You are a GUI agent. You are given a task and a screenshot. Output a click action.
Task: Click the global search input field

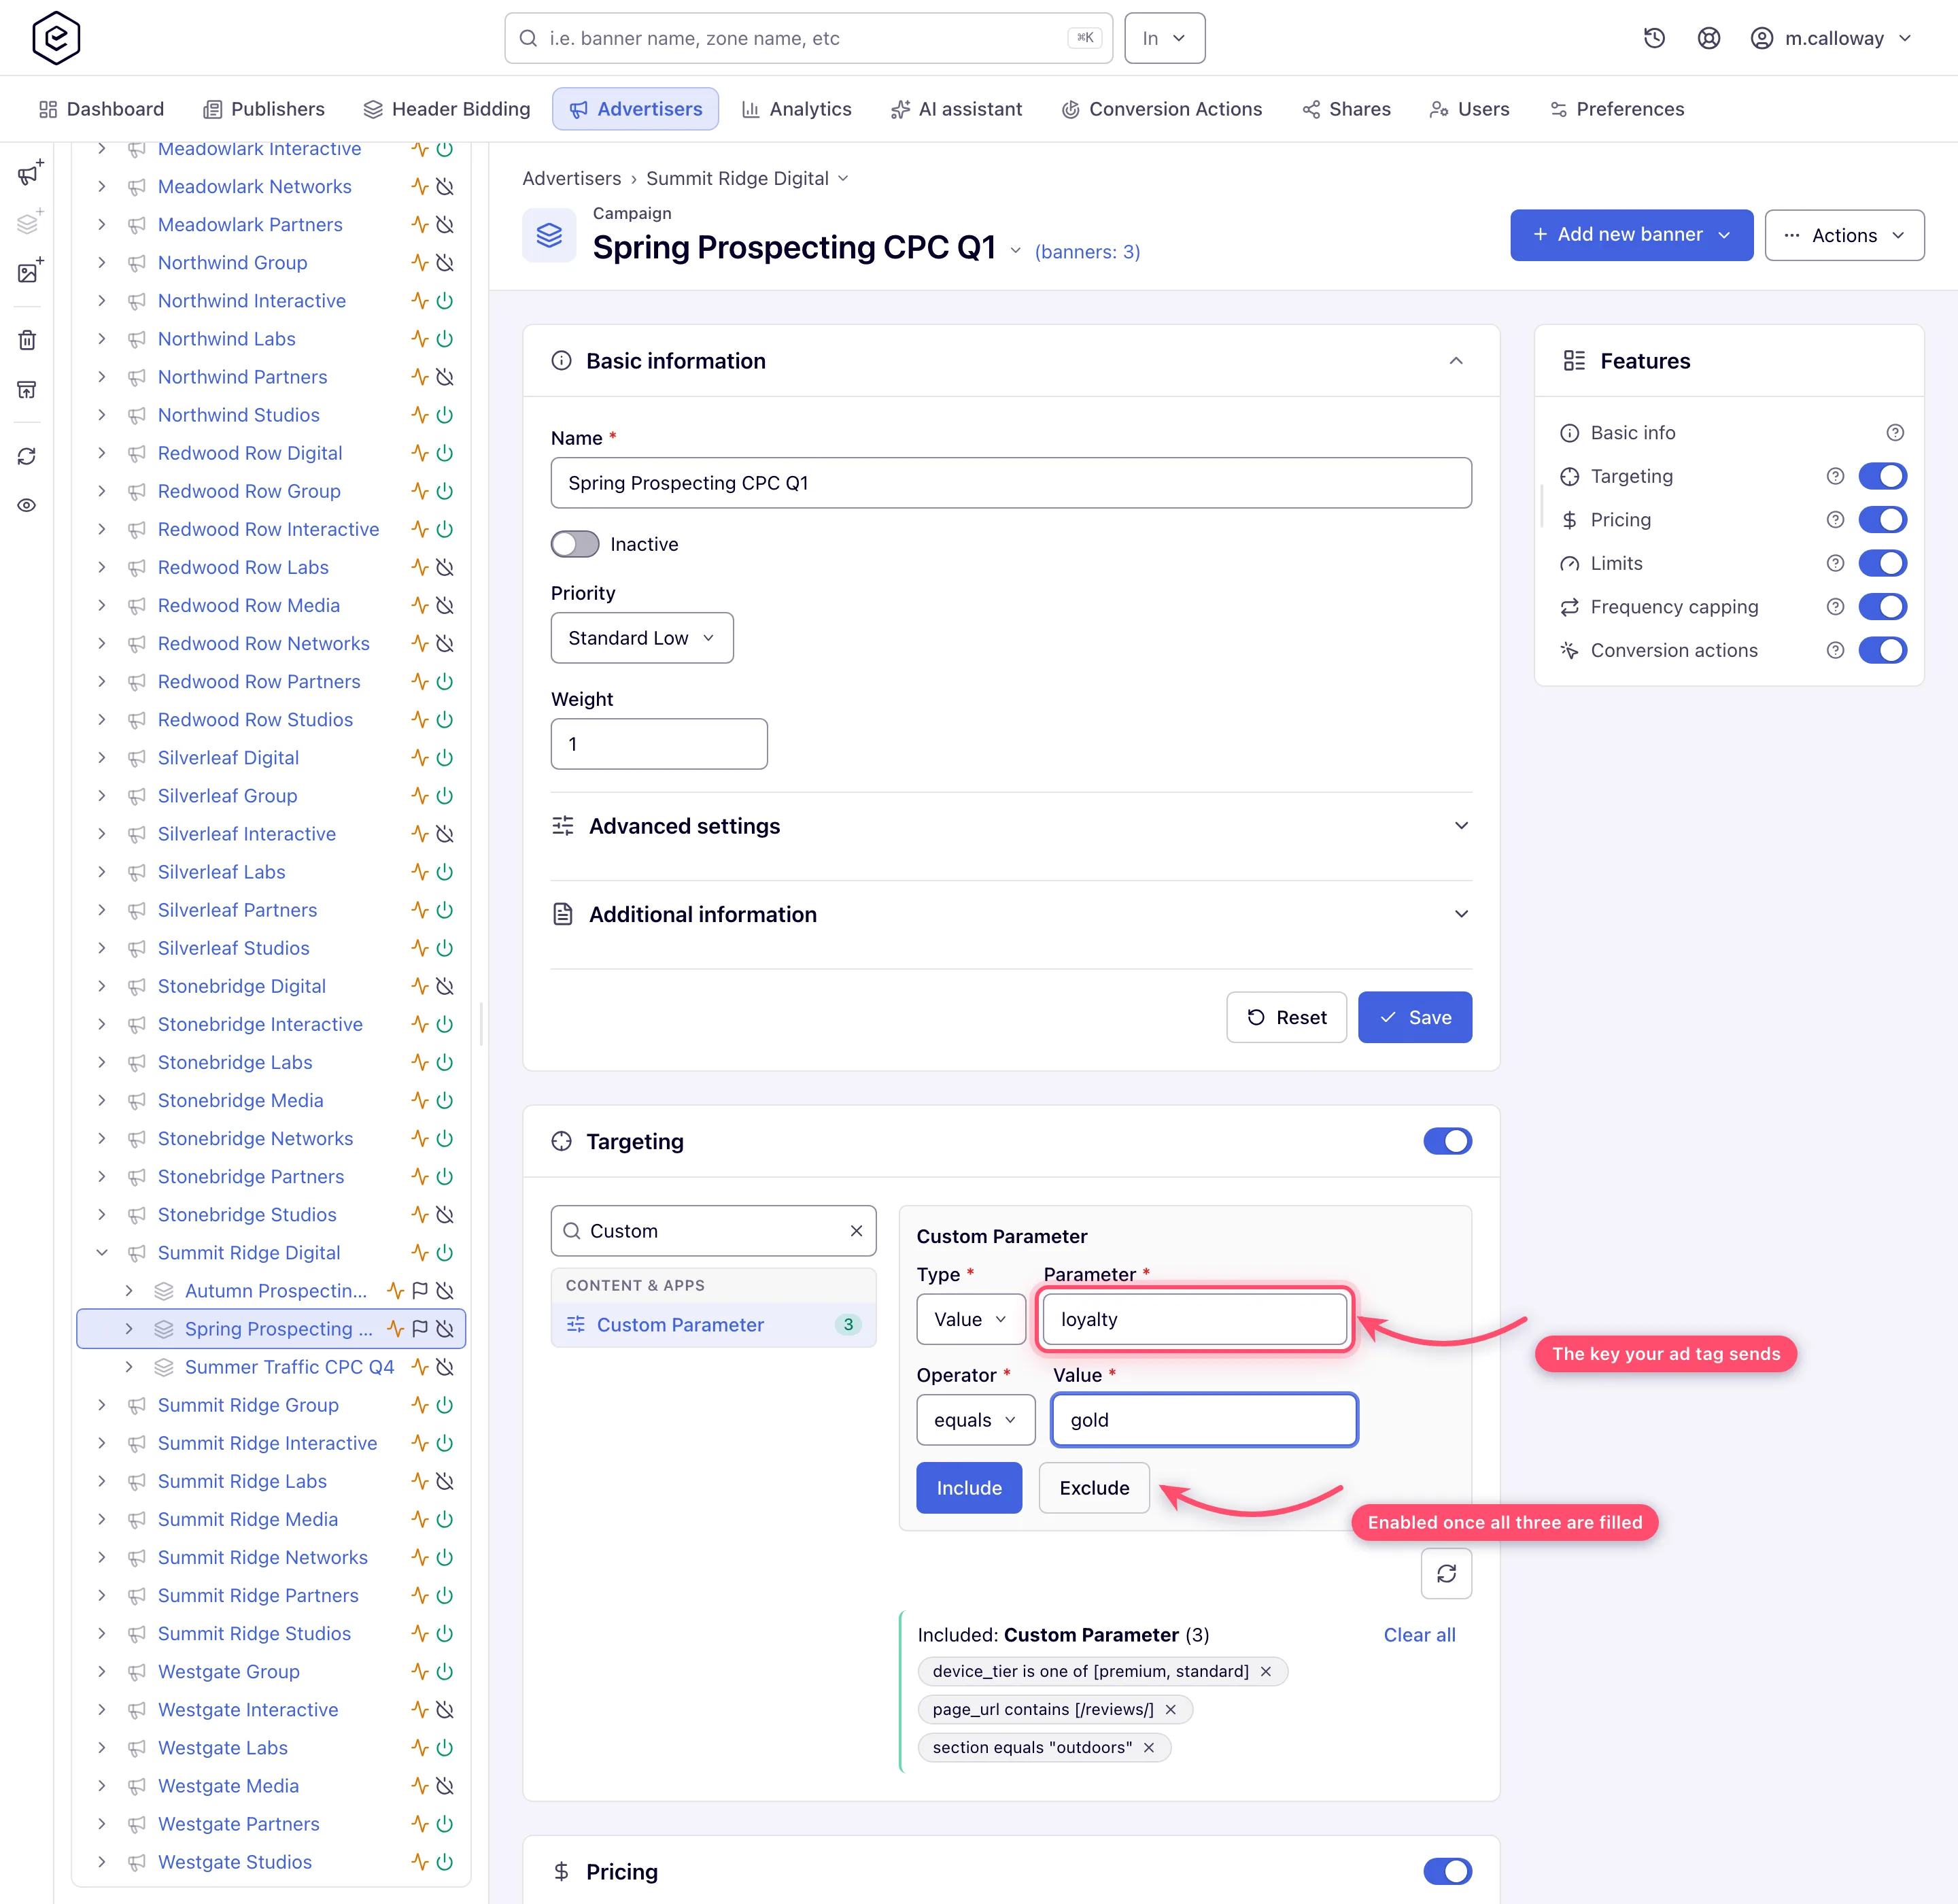(808, 38)
